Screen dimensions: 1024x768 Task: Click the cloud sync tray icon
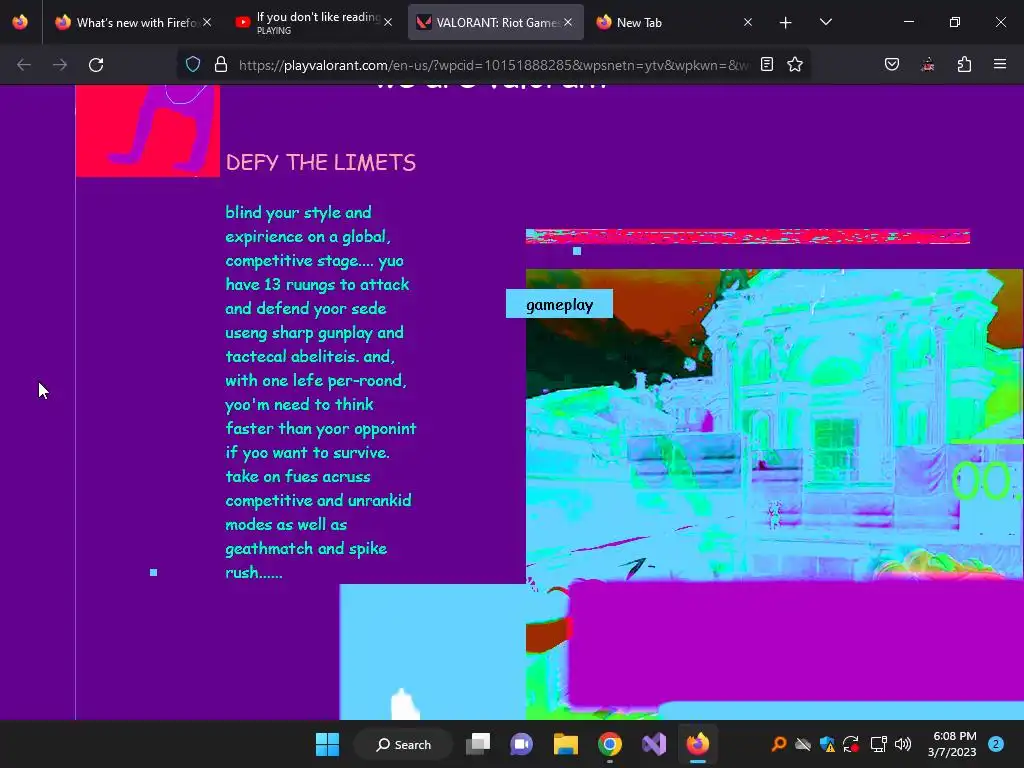pyautogui.click(x=803, y=744)
